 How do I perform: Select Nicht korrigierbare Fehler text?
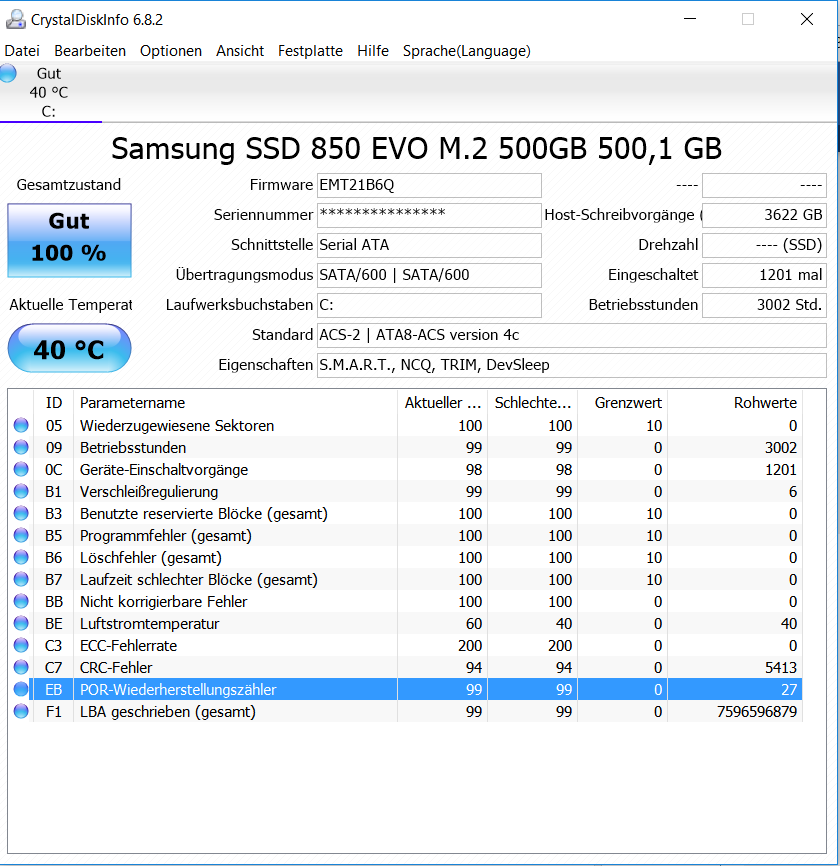[163, 602]
